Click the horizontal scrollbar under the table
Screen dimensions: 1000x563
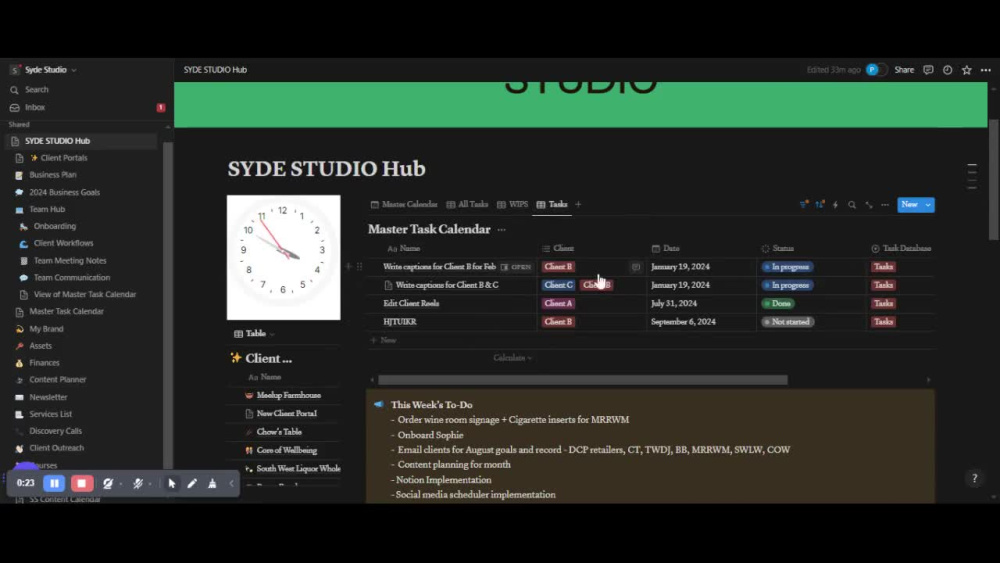tap(583, 380)
